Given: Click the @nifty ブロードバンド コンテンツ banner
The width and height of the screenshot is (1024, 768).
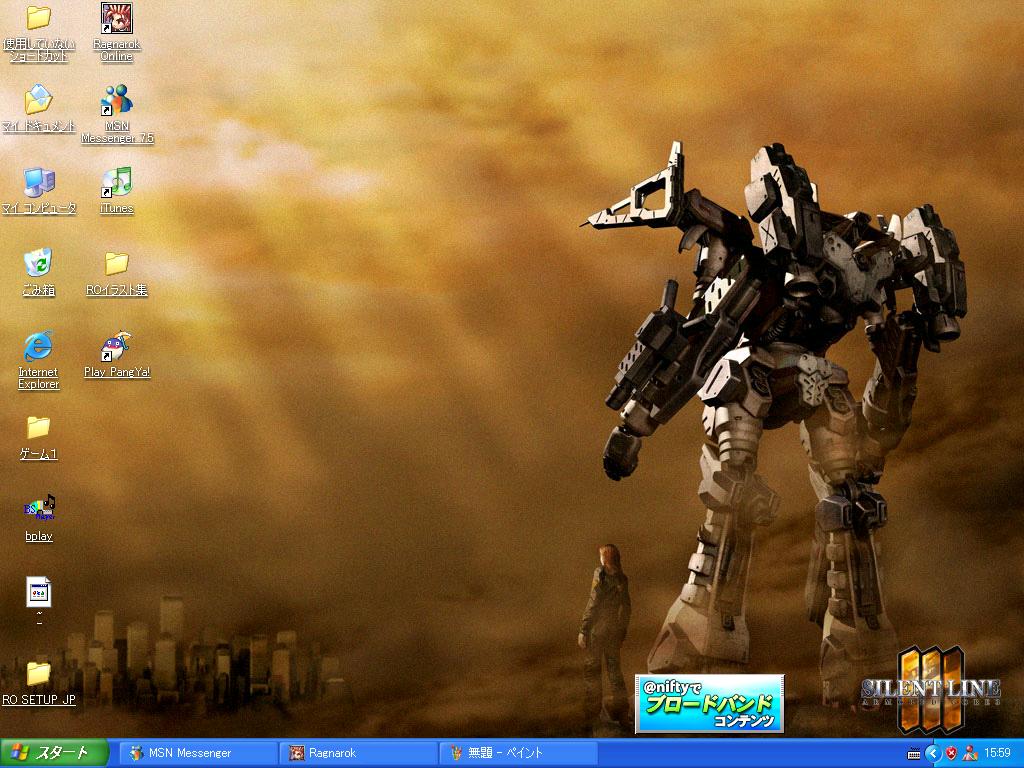Looking at the screenshot, I should (x=710, y=703).
